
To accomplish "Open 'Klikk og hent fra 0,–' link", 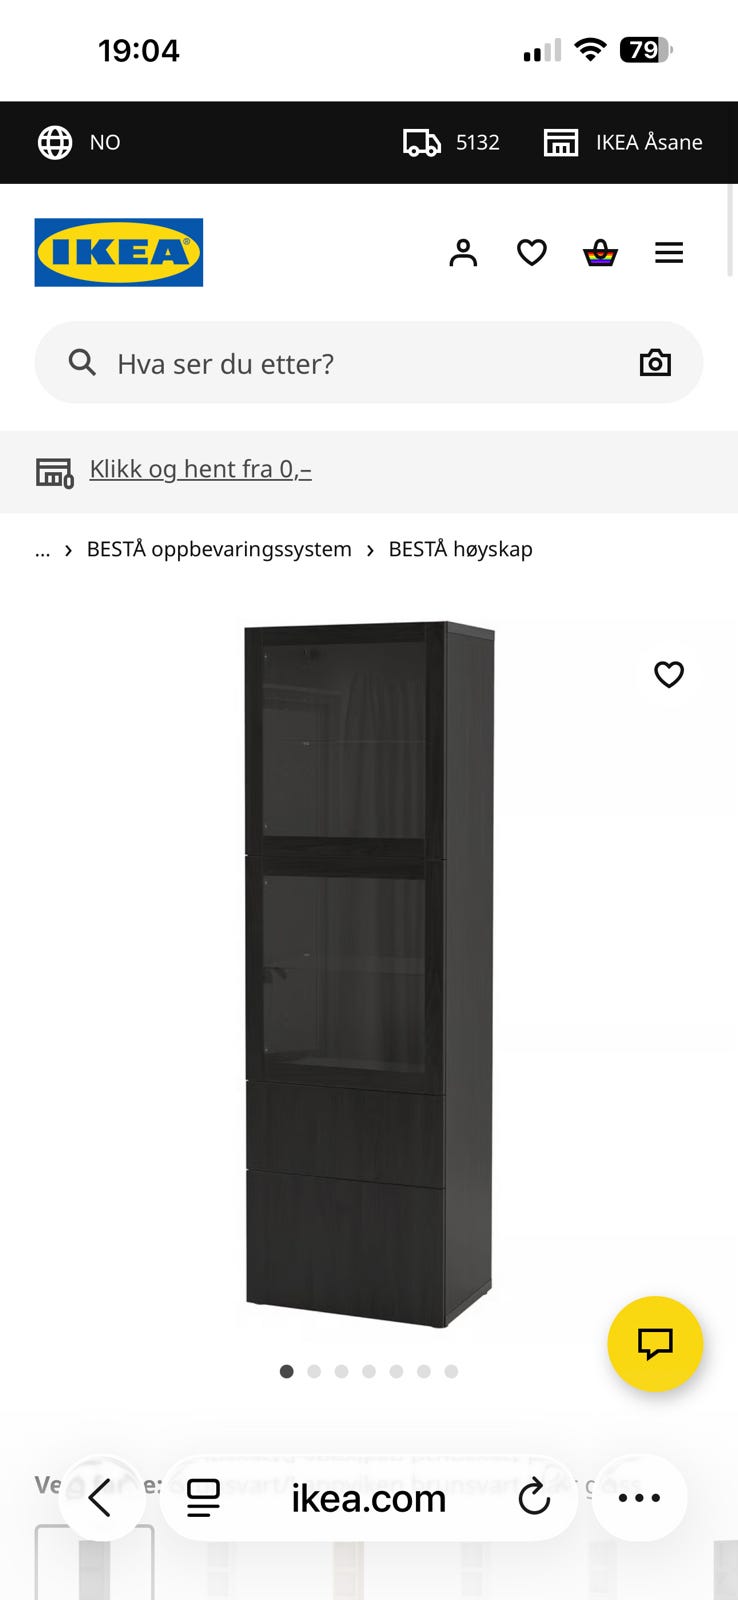I will pyautogui.click(x=200, y=469).
